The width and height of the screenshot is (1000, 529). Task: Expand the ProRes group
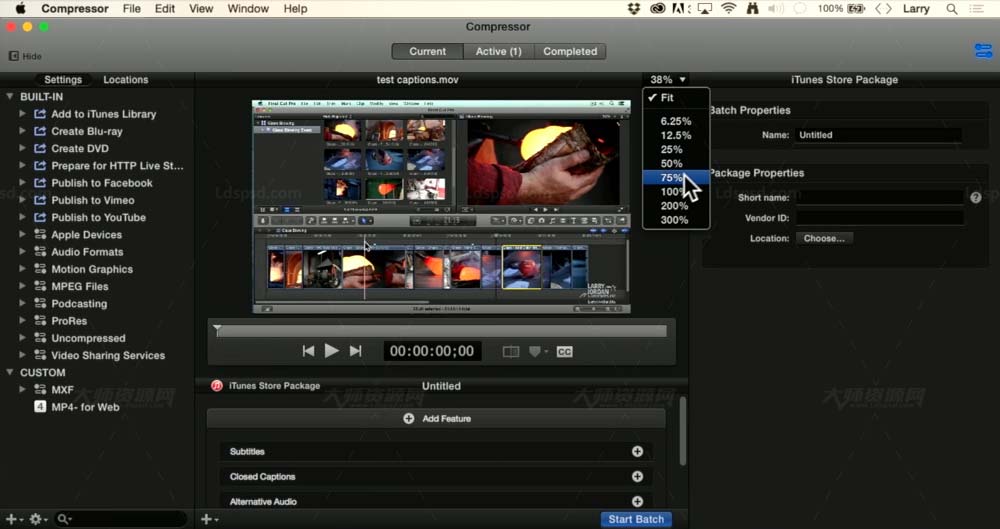click(x=22, y=320)
